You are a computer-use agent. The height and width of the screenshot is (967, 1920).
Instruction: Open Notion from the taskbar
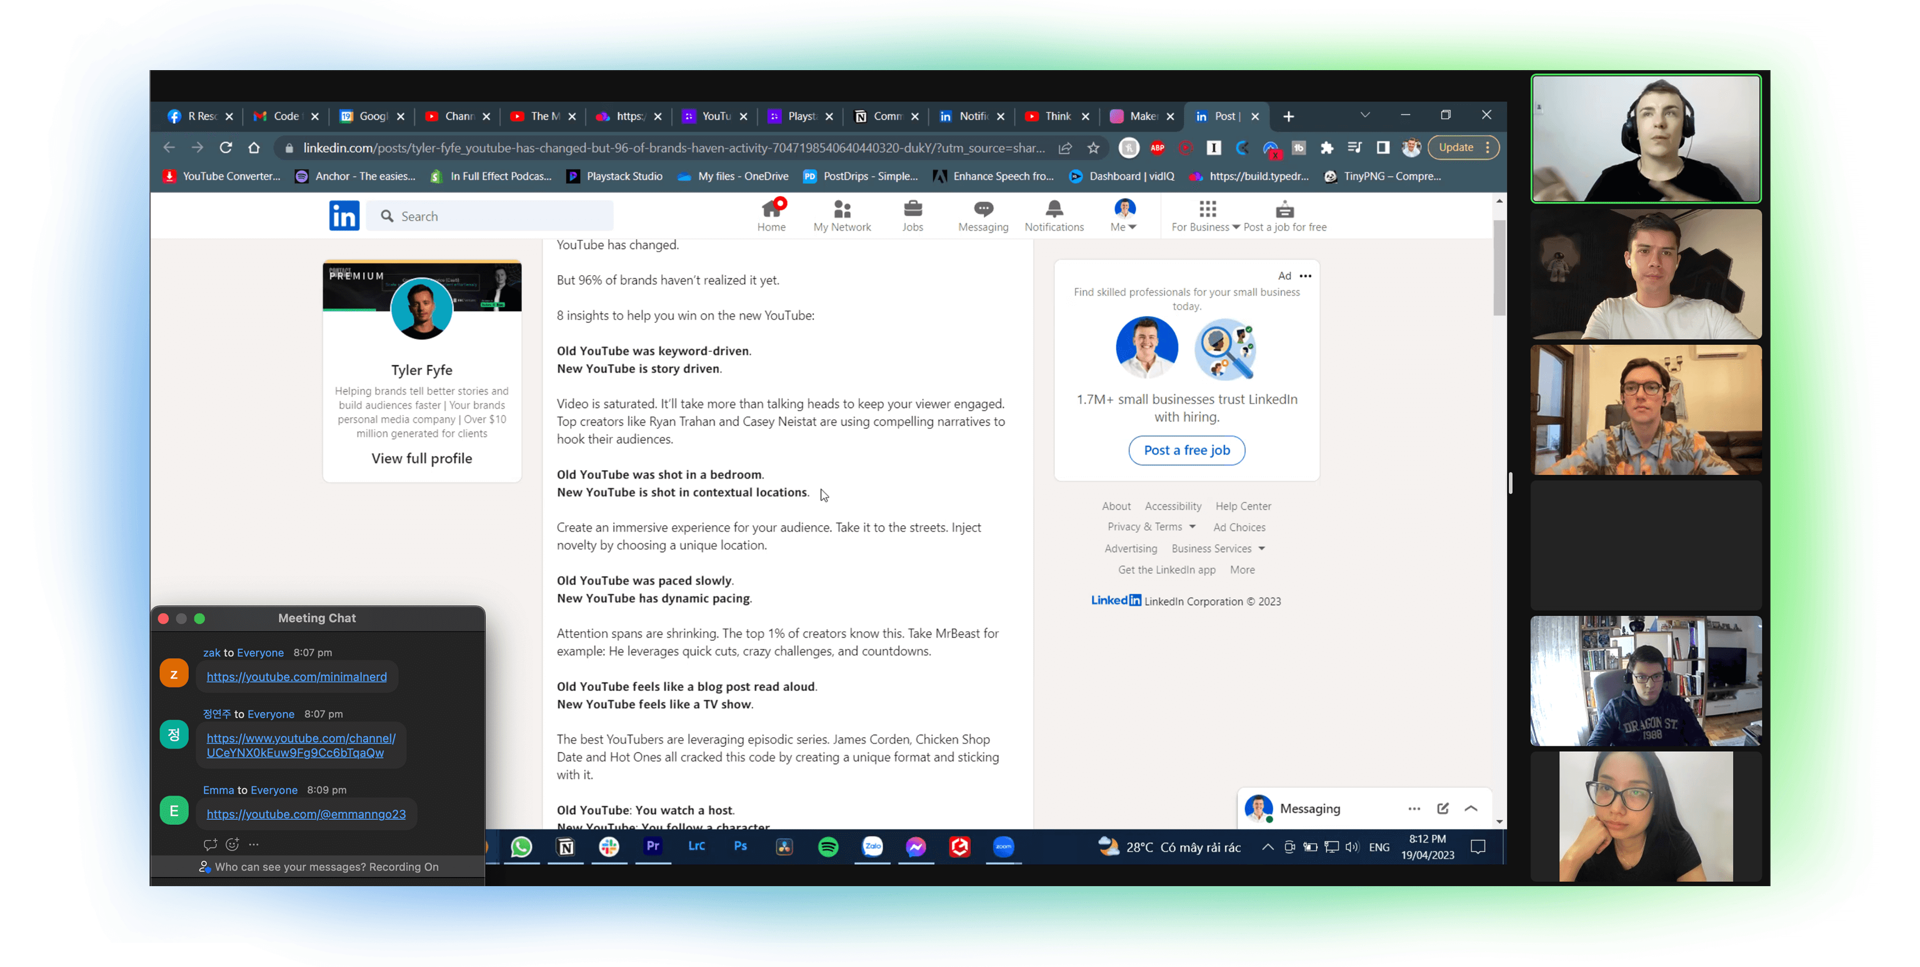[565, 847]
